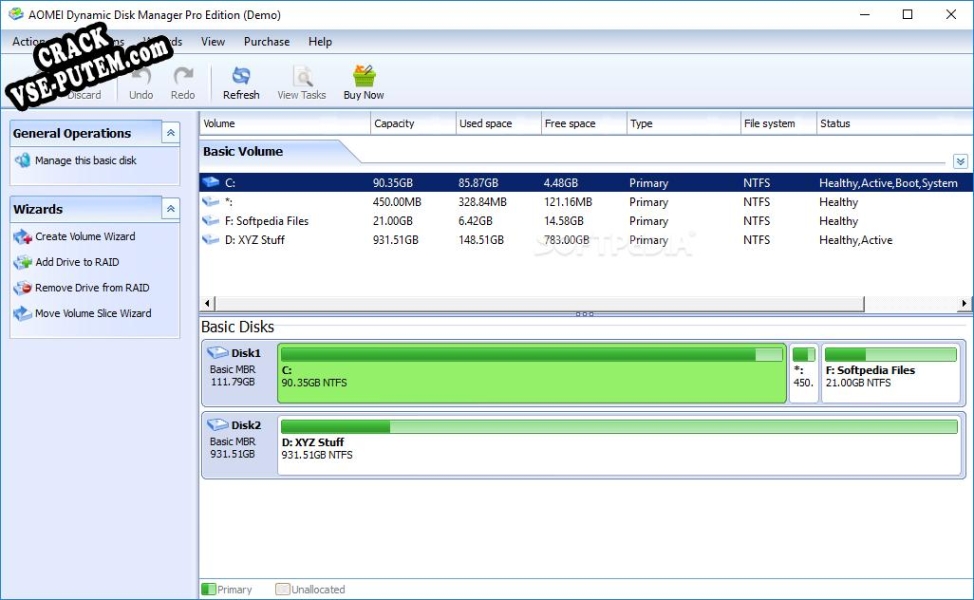The height and width of the screenshot is (600, 974).
Task: Click the Move Volume Slice Wizard icon
Action: pyautogui.click(x=22, y=313)
